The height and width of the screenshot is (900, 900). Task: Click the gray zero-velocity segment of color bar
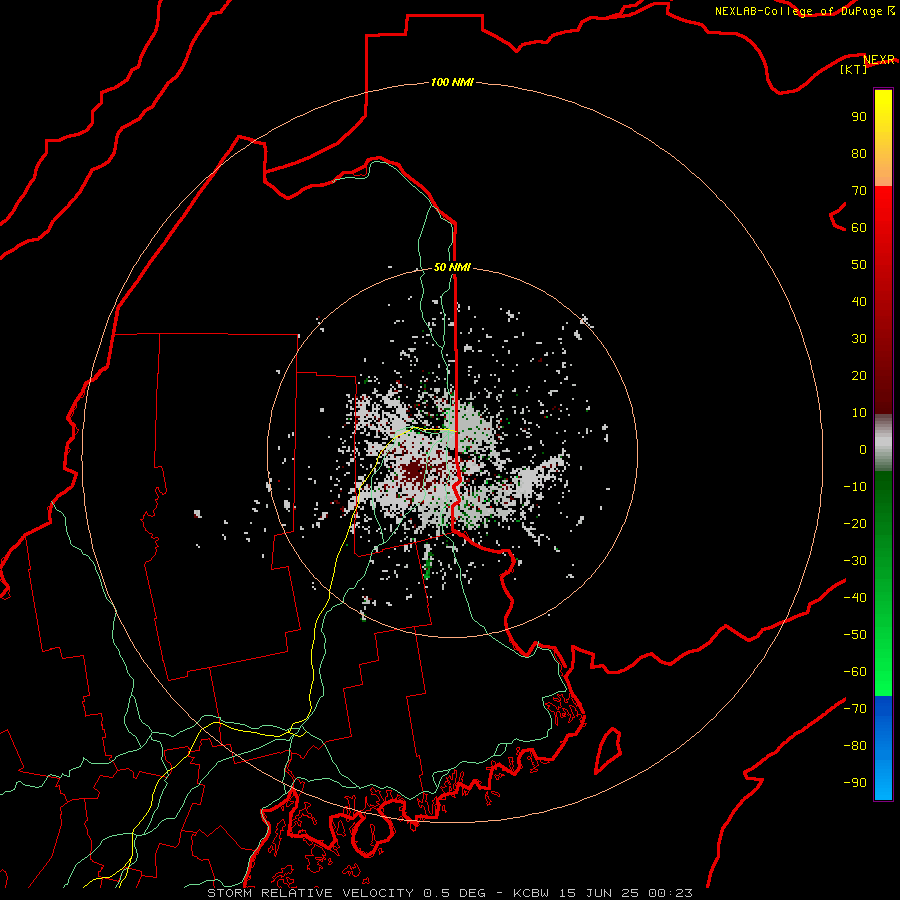(883, 443)
